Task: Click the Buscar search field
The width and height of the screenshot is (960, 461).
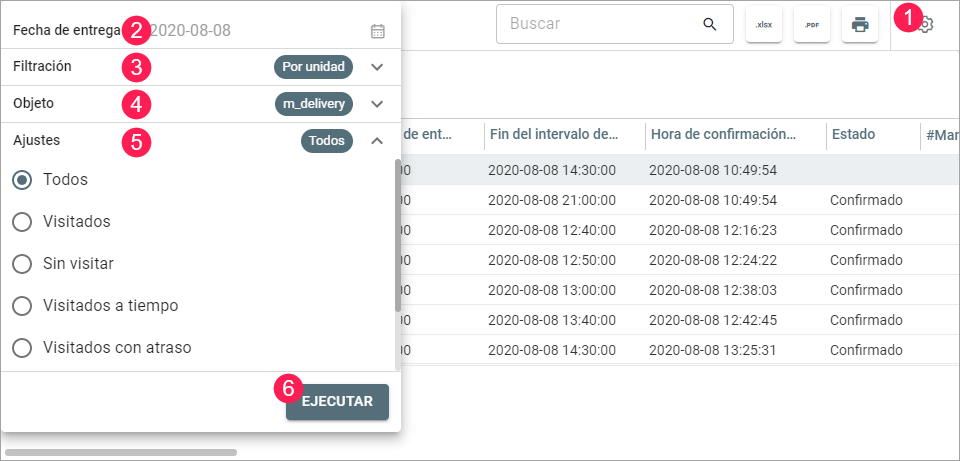Action: tap(600, 24)
